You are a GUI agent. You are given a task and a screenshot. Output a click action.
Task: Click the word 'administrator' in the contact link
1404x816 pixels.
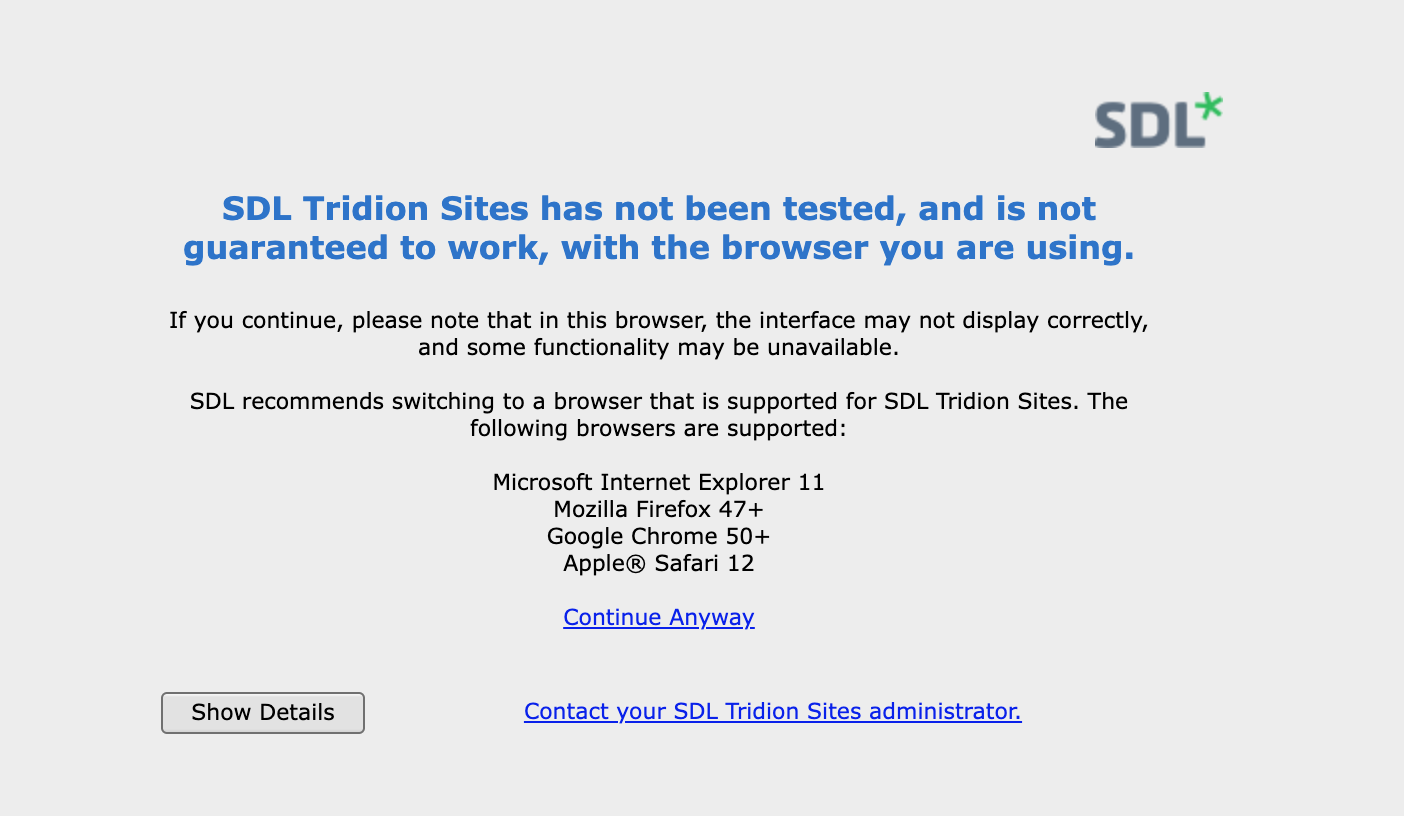(945, 711)
